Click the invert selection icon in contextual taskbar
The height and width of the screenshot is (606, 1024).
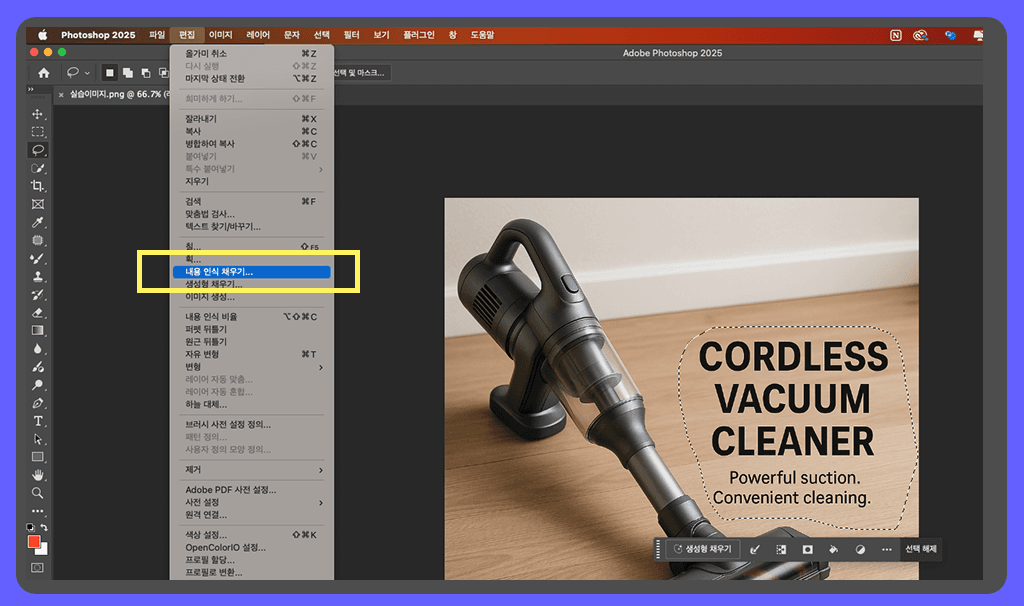[781, 550]
